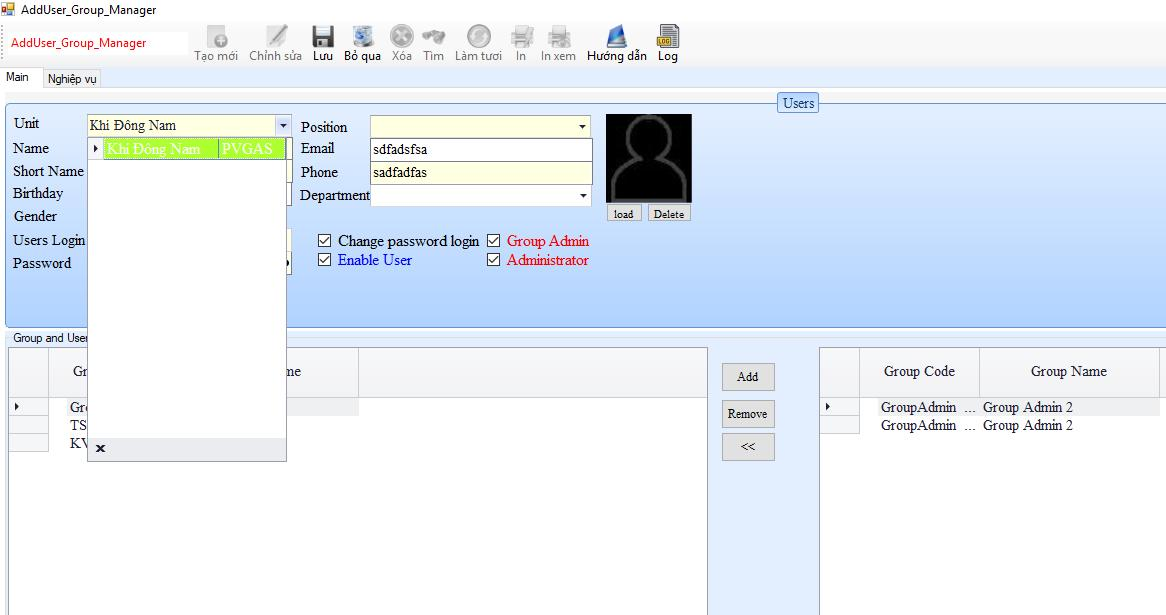This screenshot has width=1166, height=615.
Task: Click the Tạo mới (New) toolbar icon
Action: point(216,37)
